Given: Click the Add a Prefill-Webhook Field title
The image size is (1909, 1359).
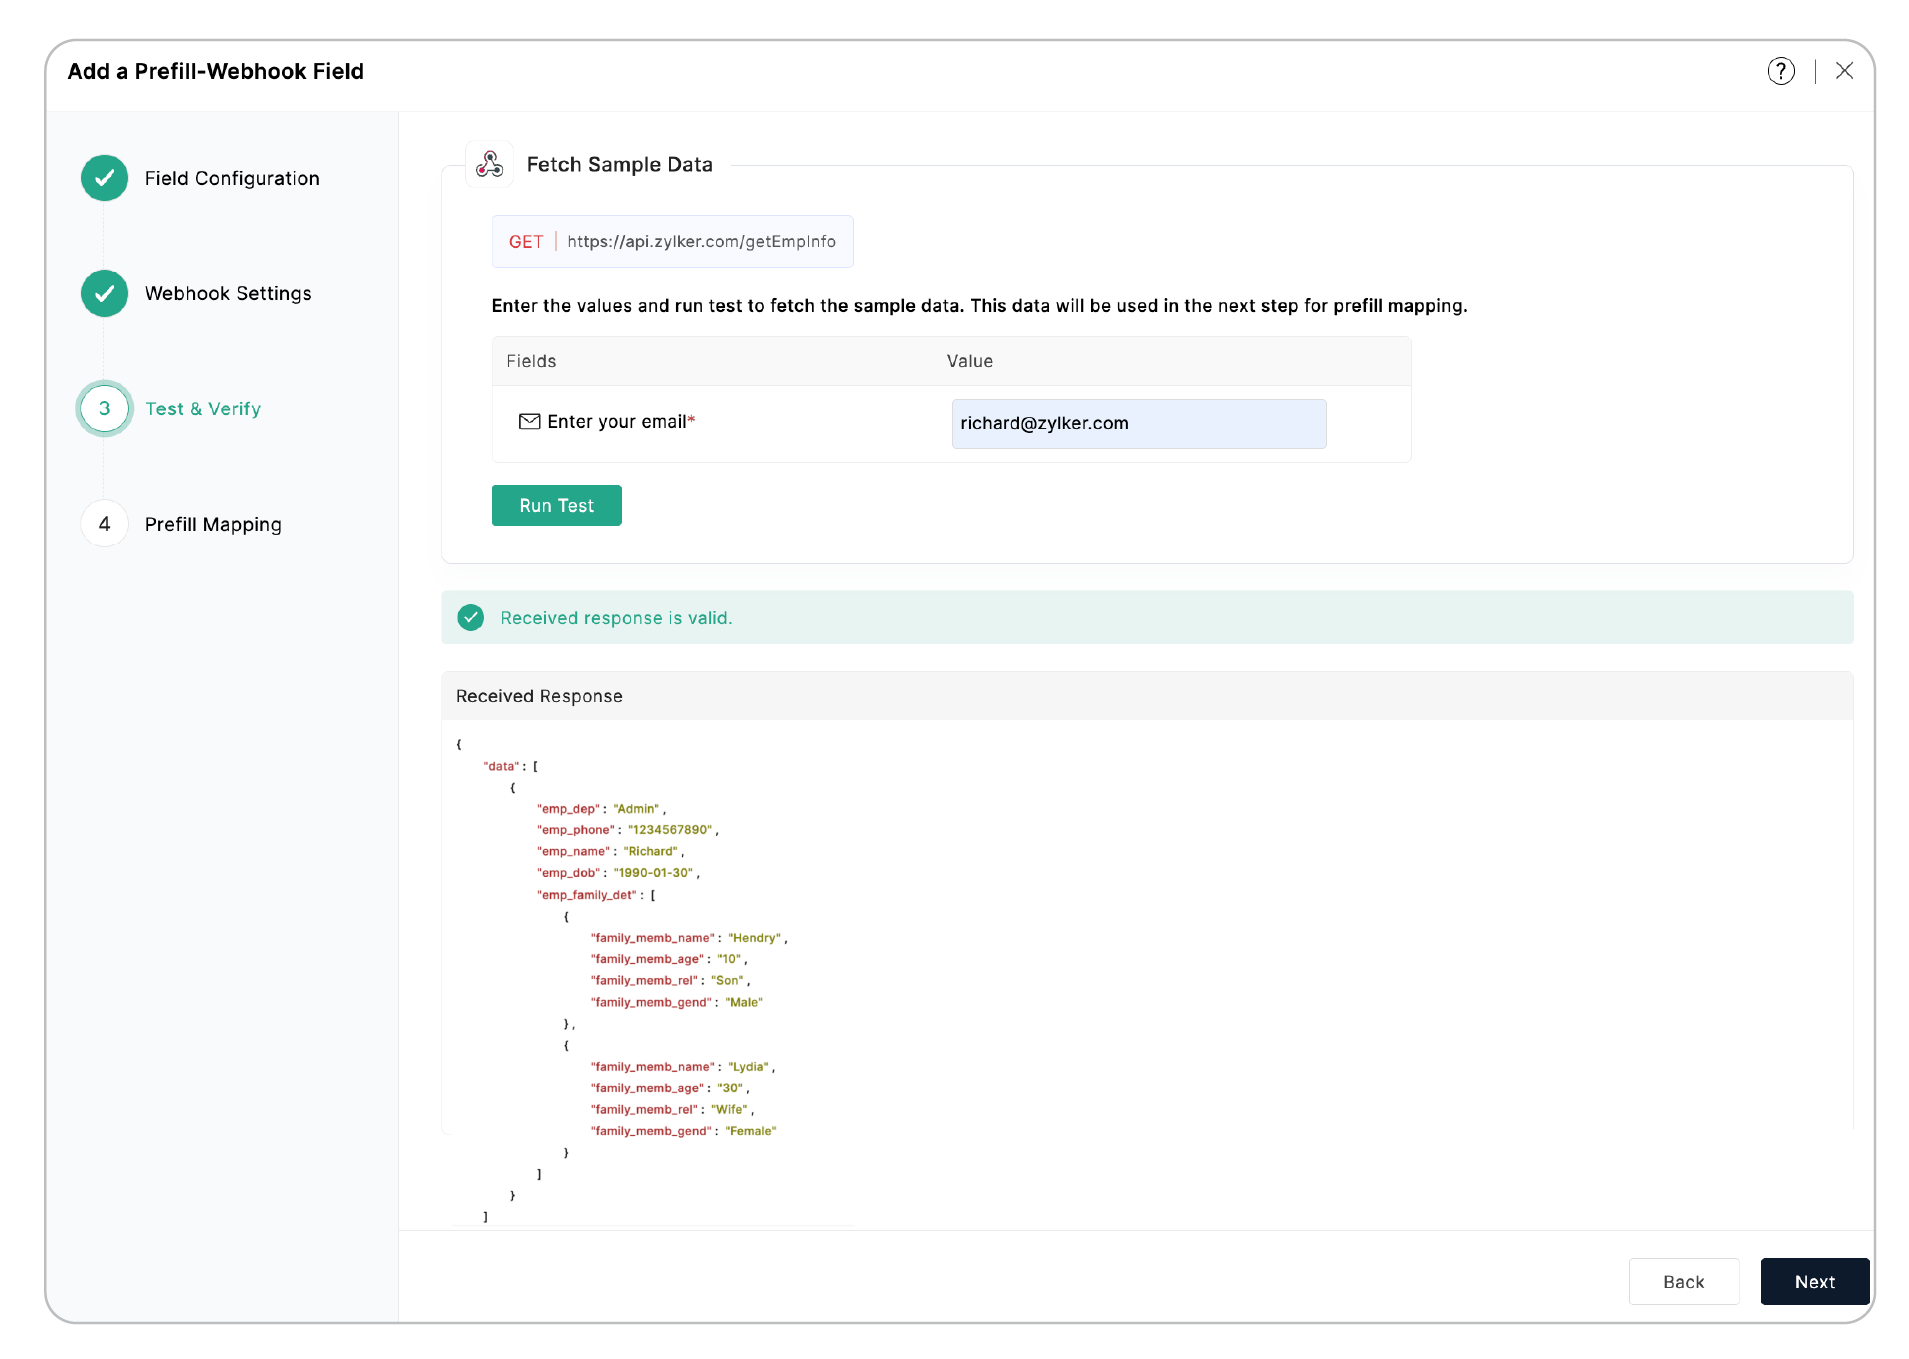Looking at the screenshot, I should (215, 71).
